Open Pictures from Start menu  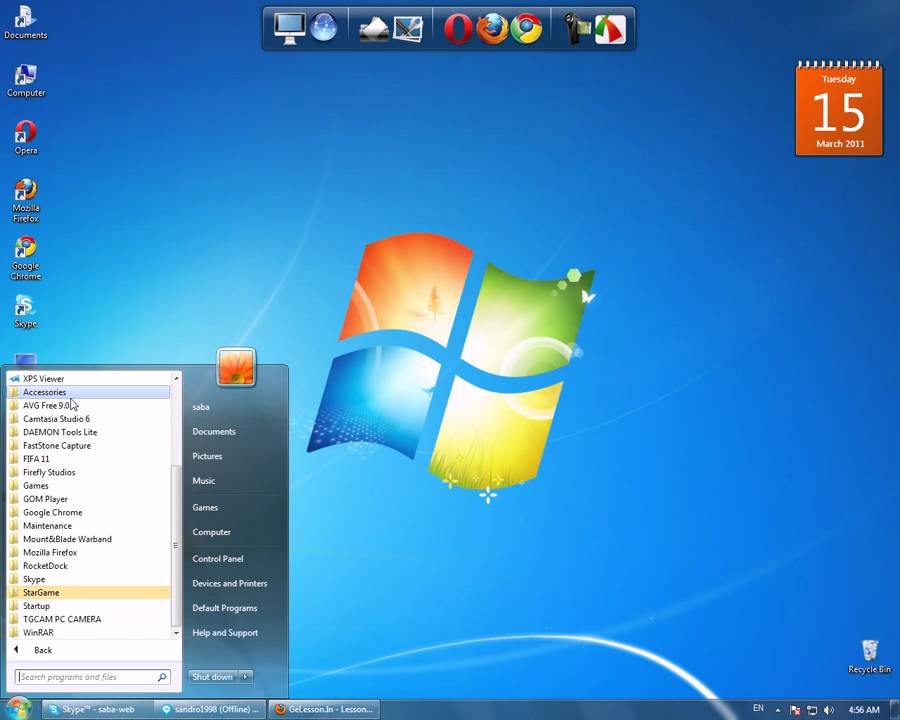click(207, 456)
